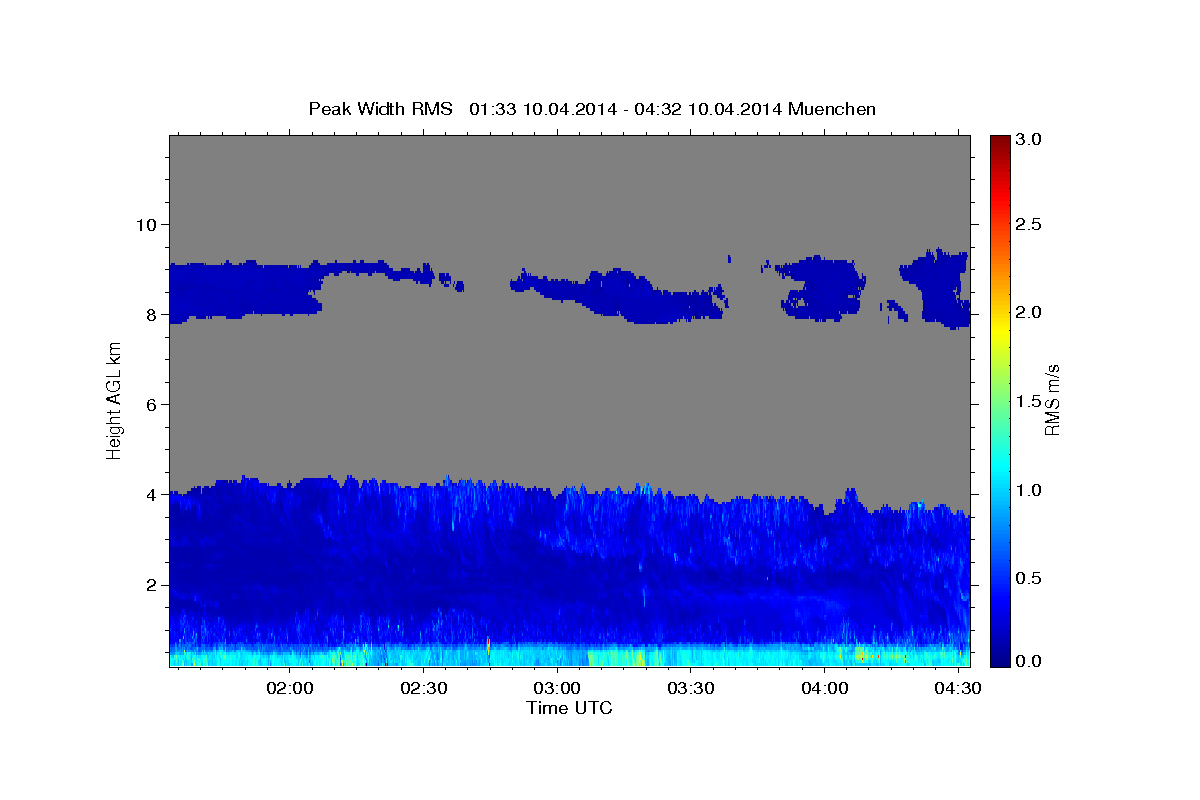Click the 'Time UTC' axis label

(x=569, y=708)
